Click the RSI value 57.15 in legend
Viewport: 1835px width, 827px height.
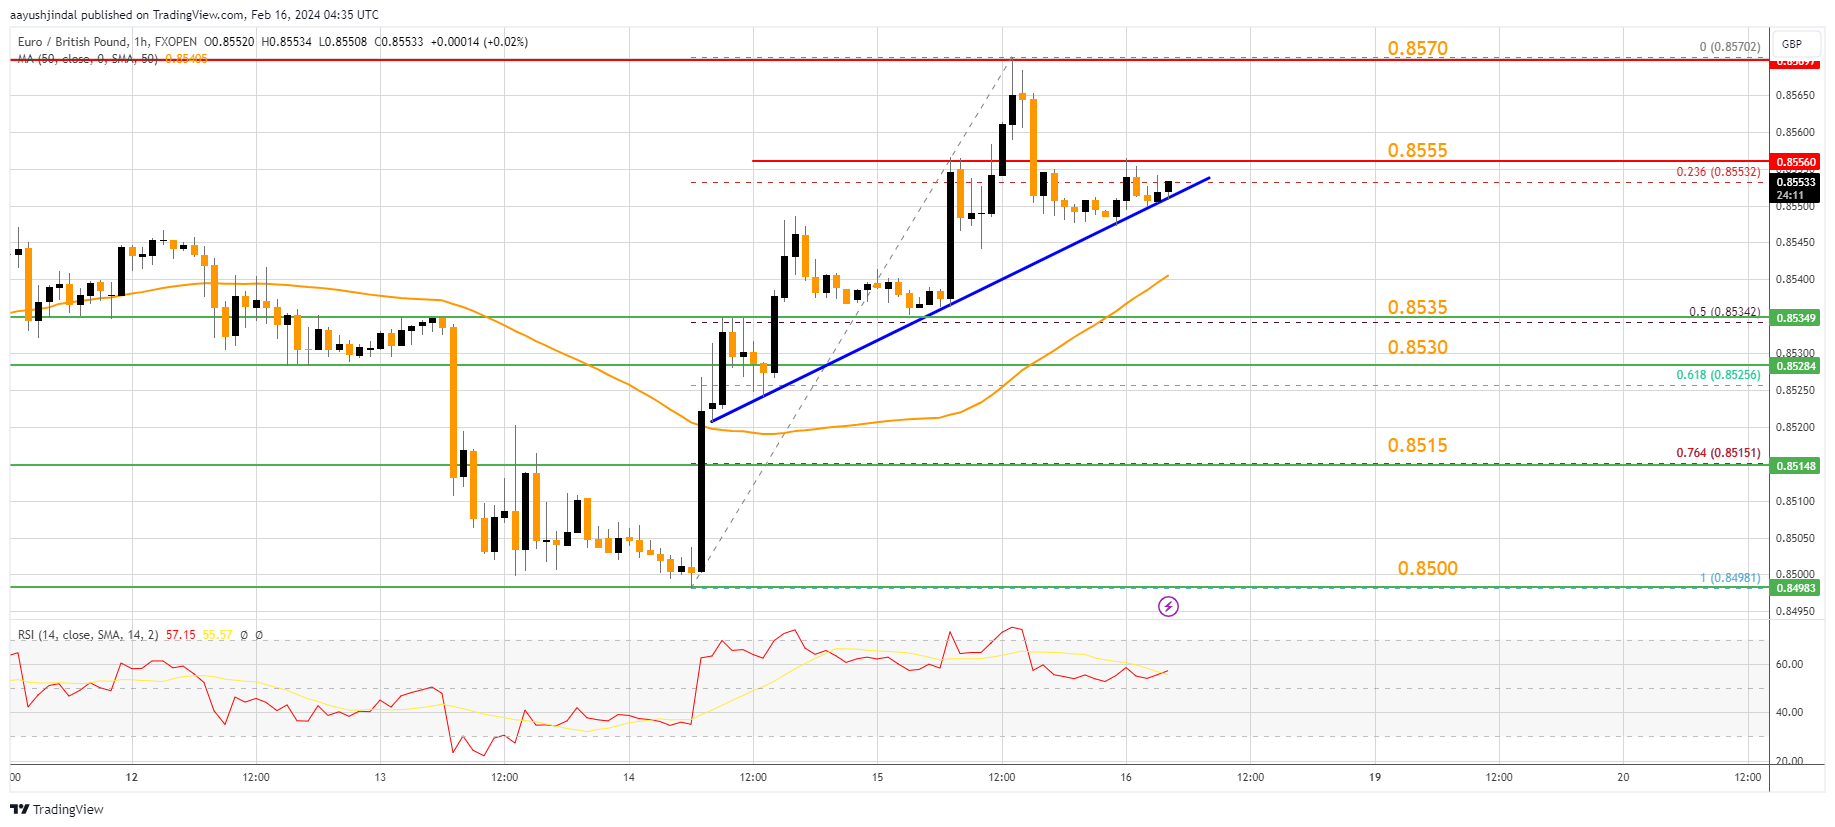(x=181, y=635)
